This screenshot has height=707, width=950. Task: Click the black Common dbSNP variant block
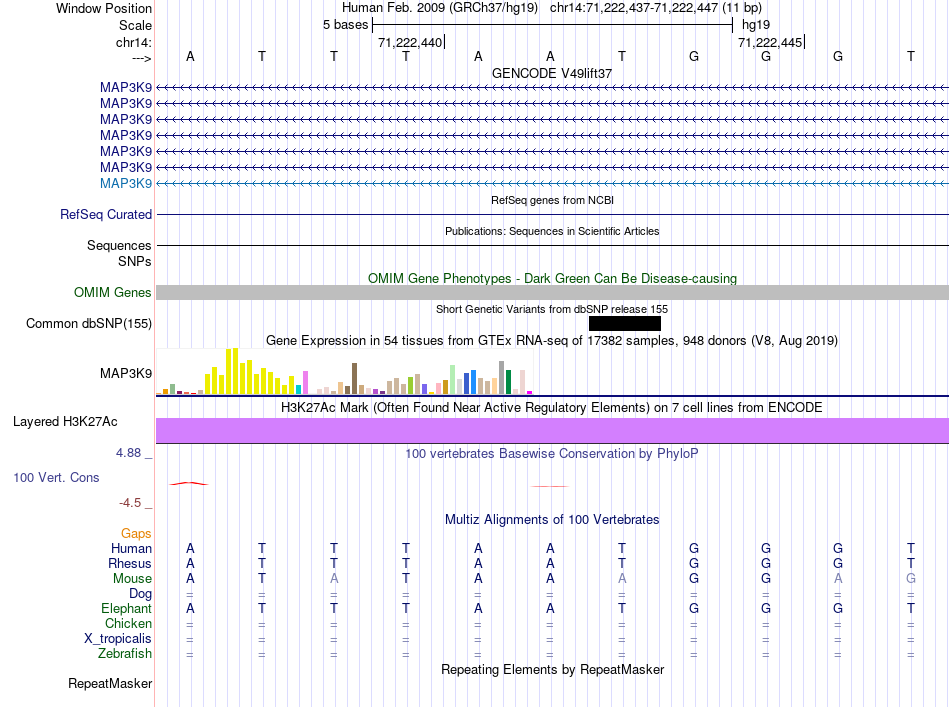coord(624,323)
